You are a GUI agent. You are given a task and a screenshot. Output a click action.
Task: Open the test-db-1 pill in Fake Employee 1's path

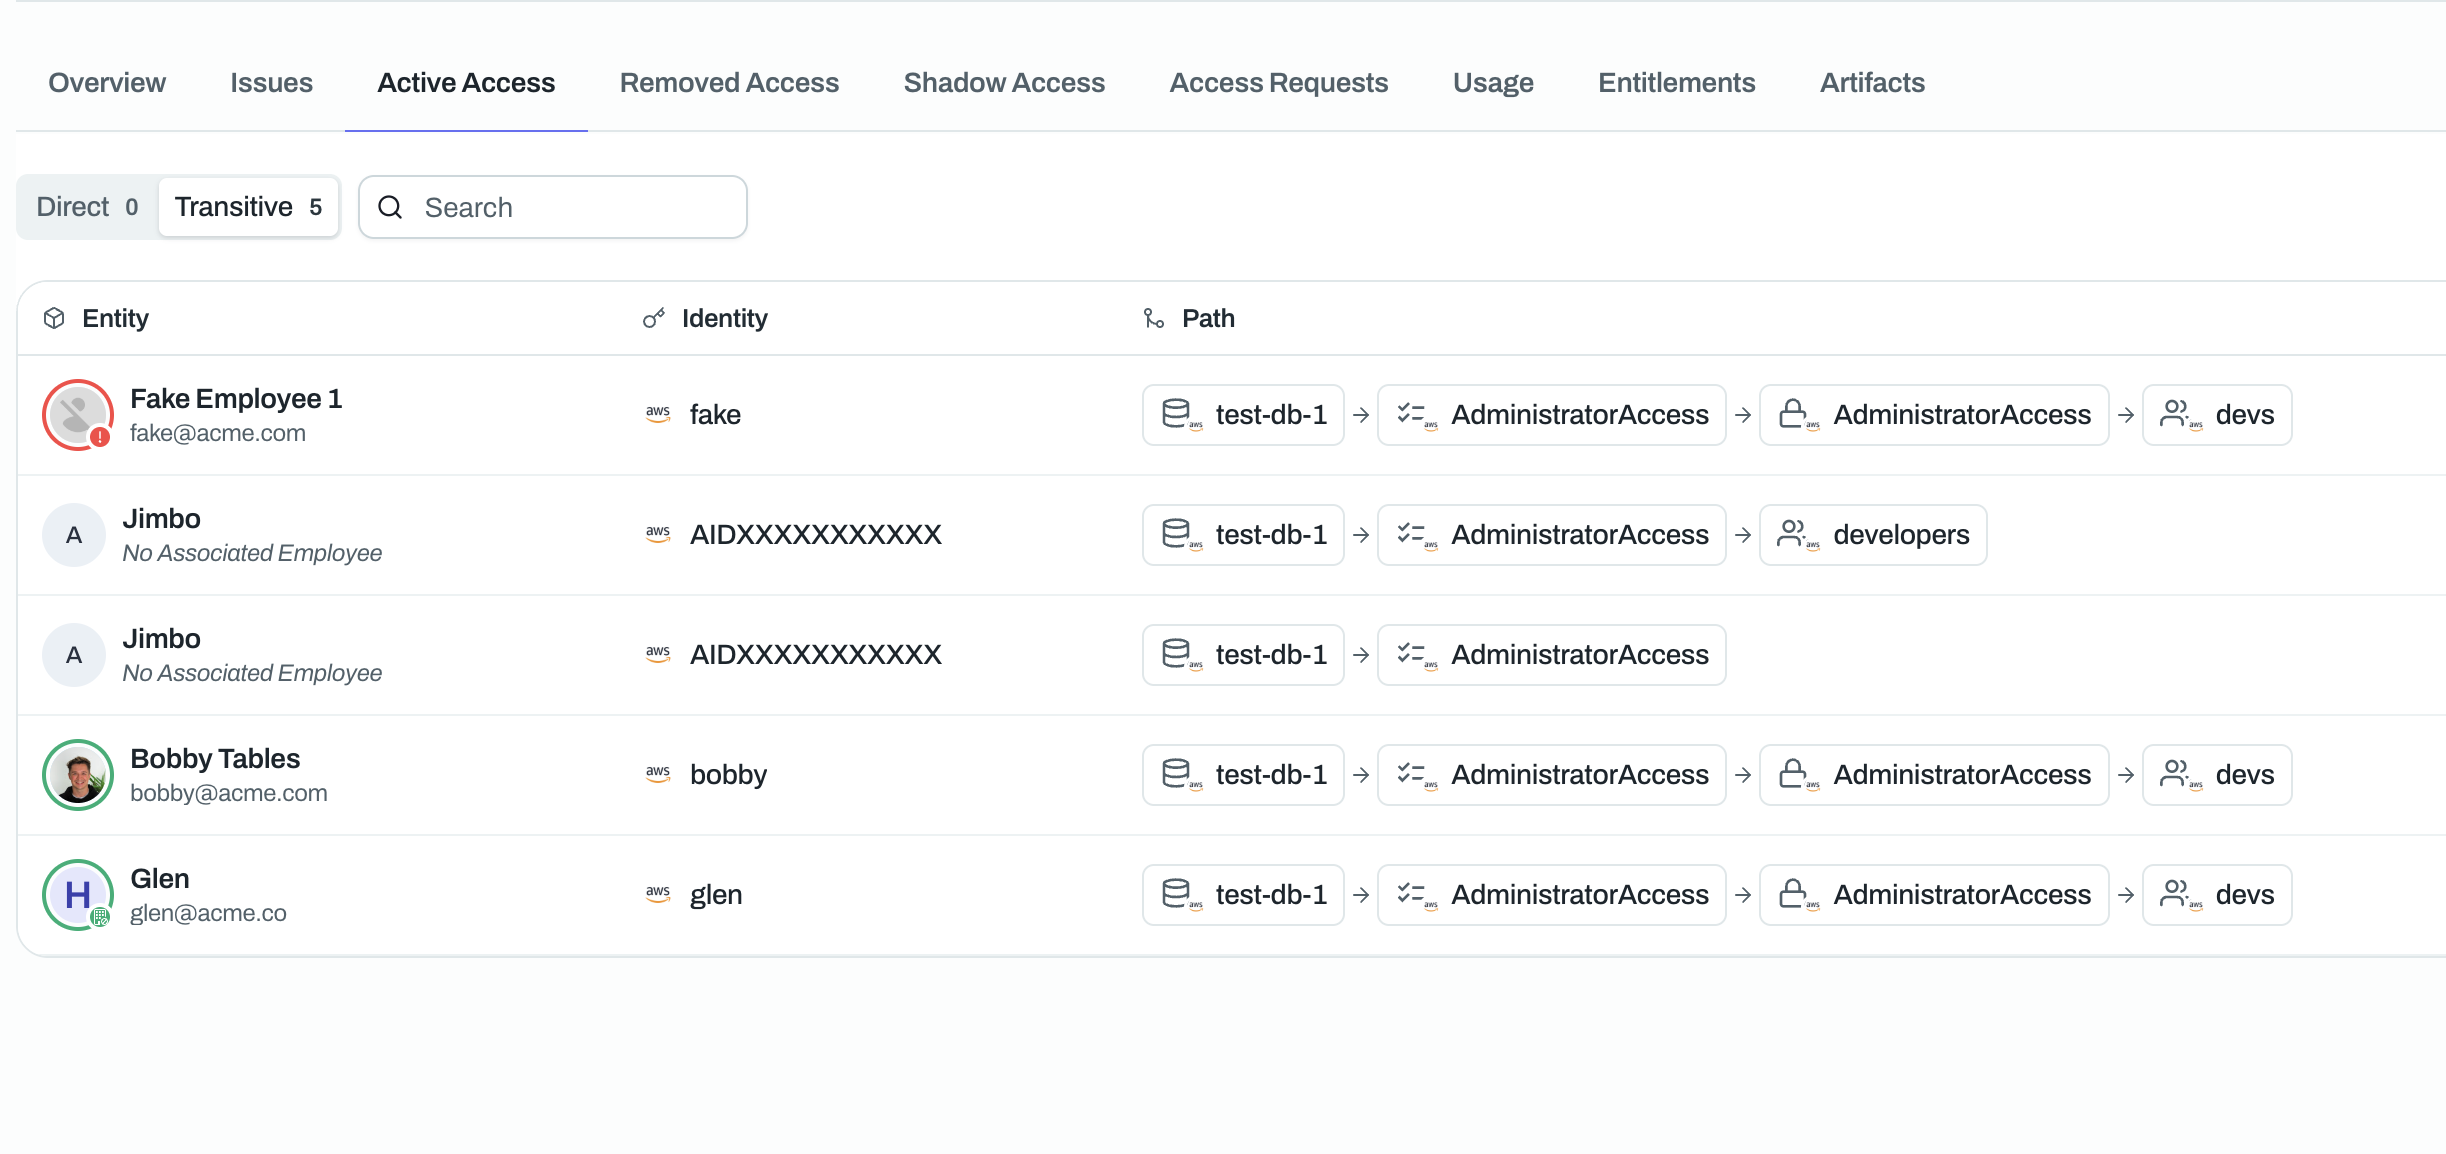coord(1243,414)
